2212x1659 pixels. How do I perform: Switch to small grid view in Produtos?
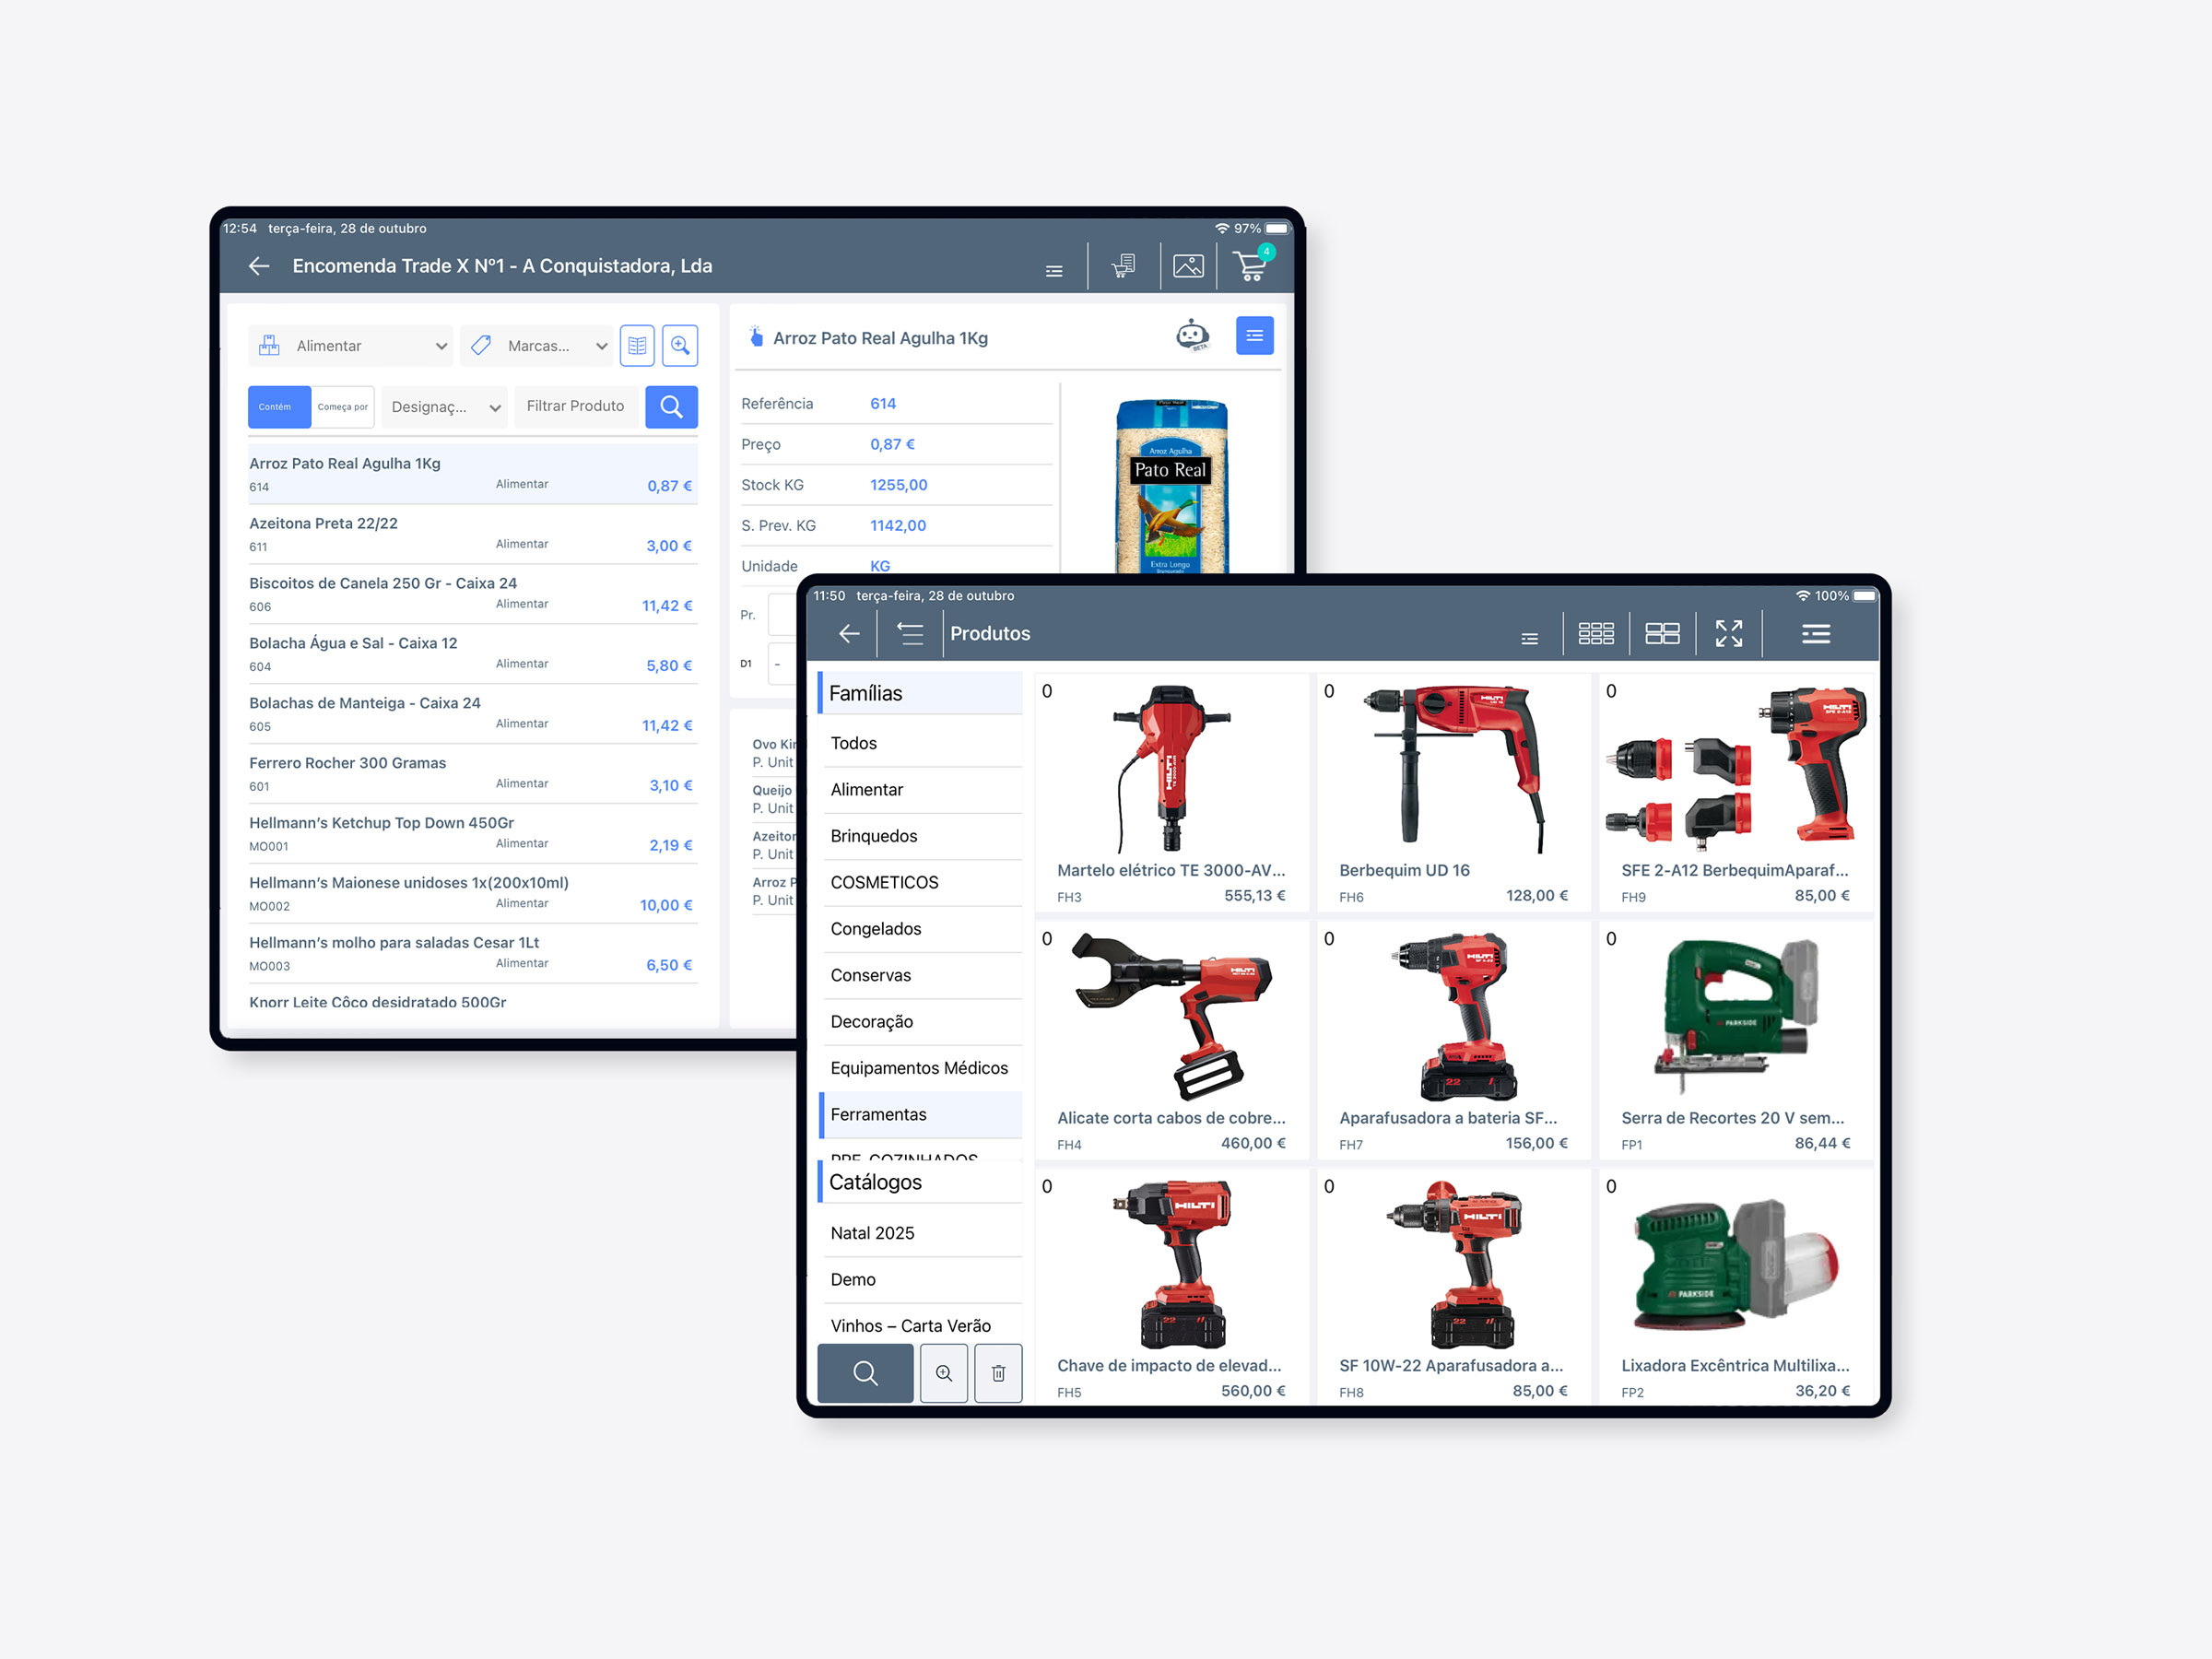click(1595, 633)
